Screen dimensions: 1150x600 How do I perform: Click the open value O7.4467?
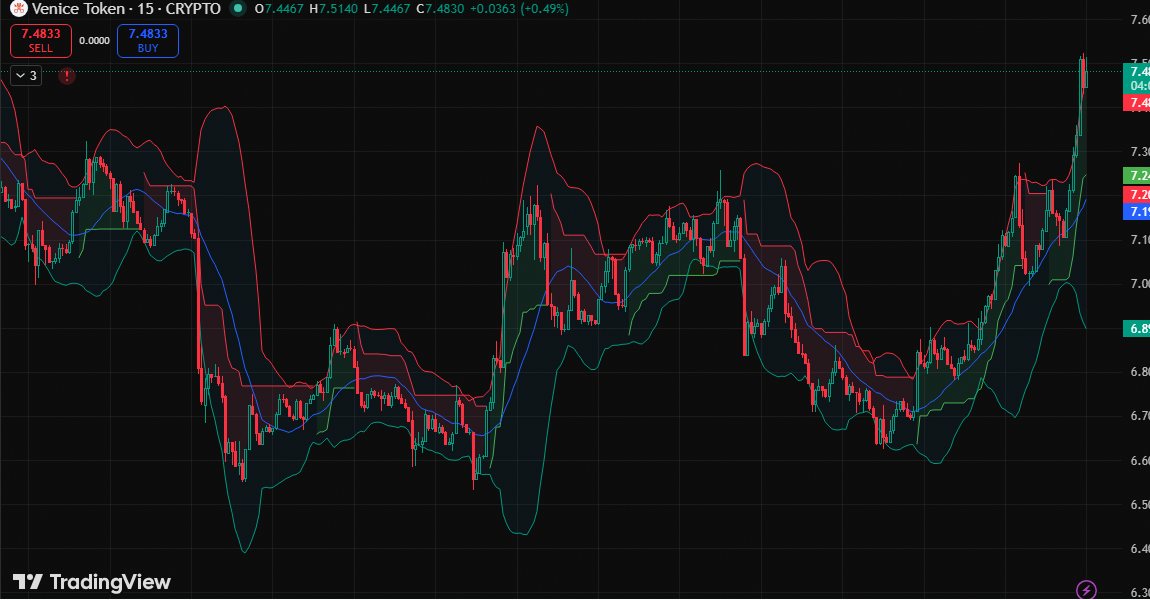279,9
